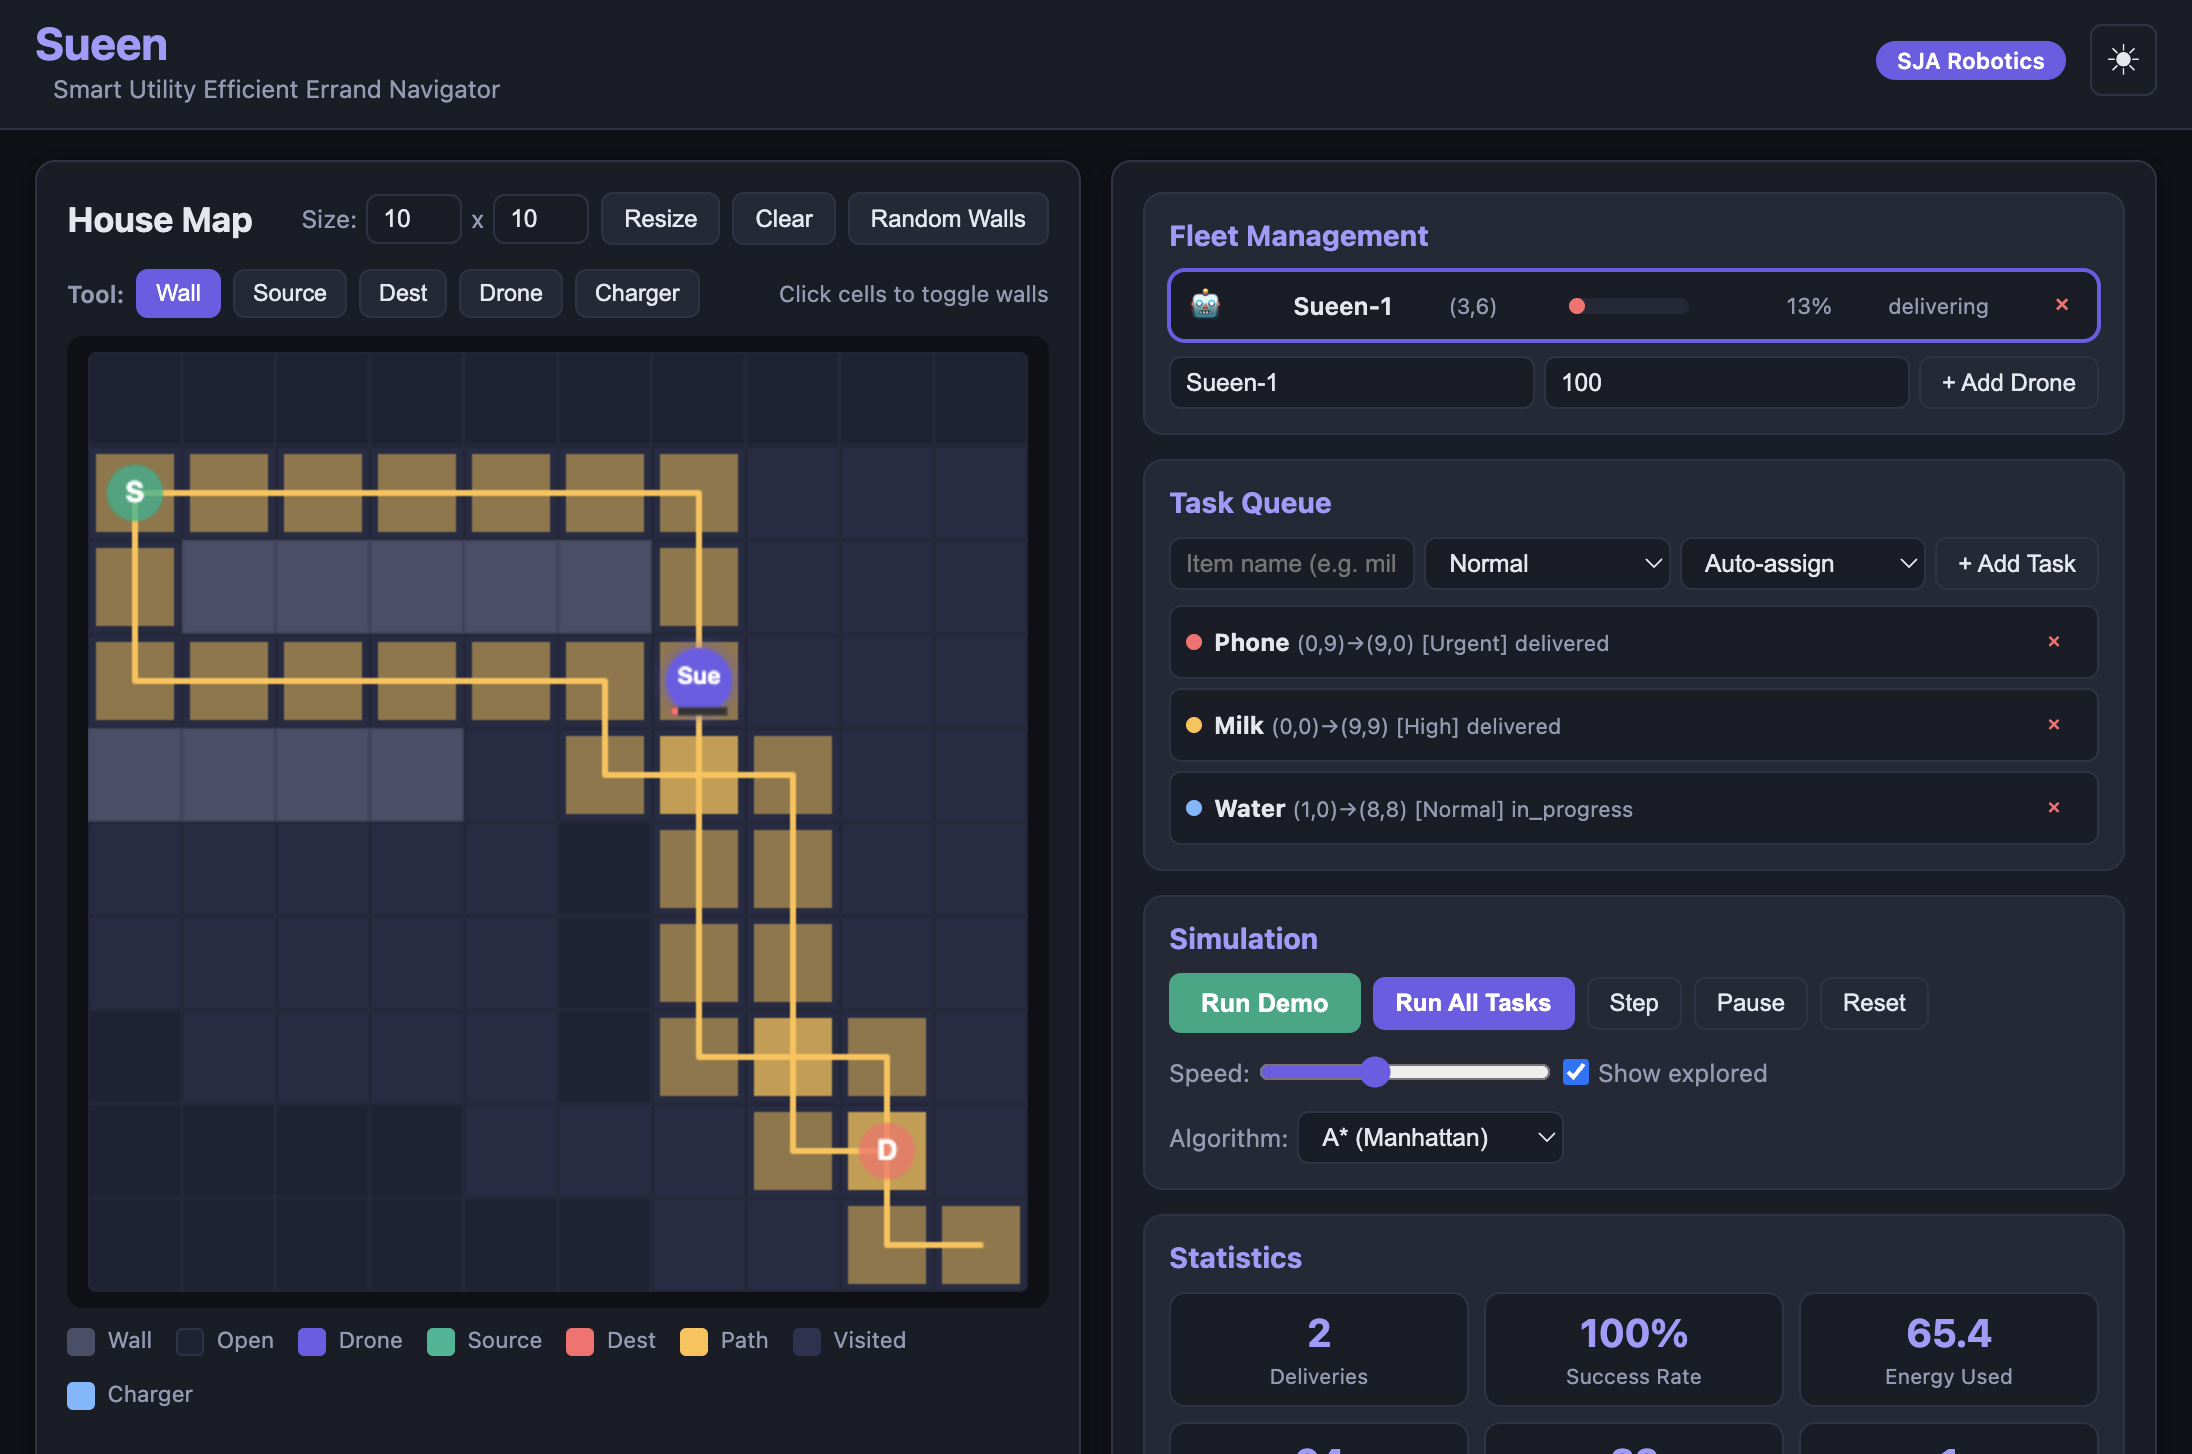2192x1454 pixels.
Task: Focus the Item name input field
Action: pyautogui.click(x=1291, y=564)
